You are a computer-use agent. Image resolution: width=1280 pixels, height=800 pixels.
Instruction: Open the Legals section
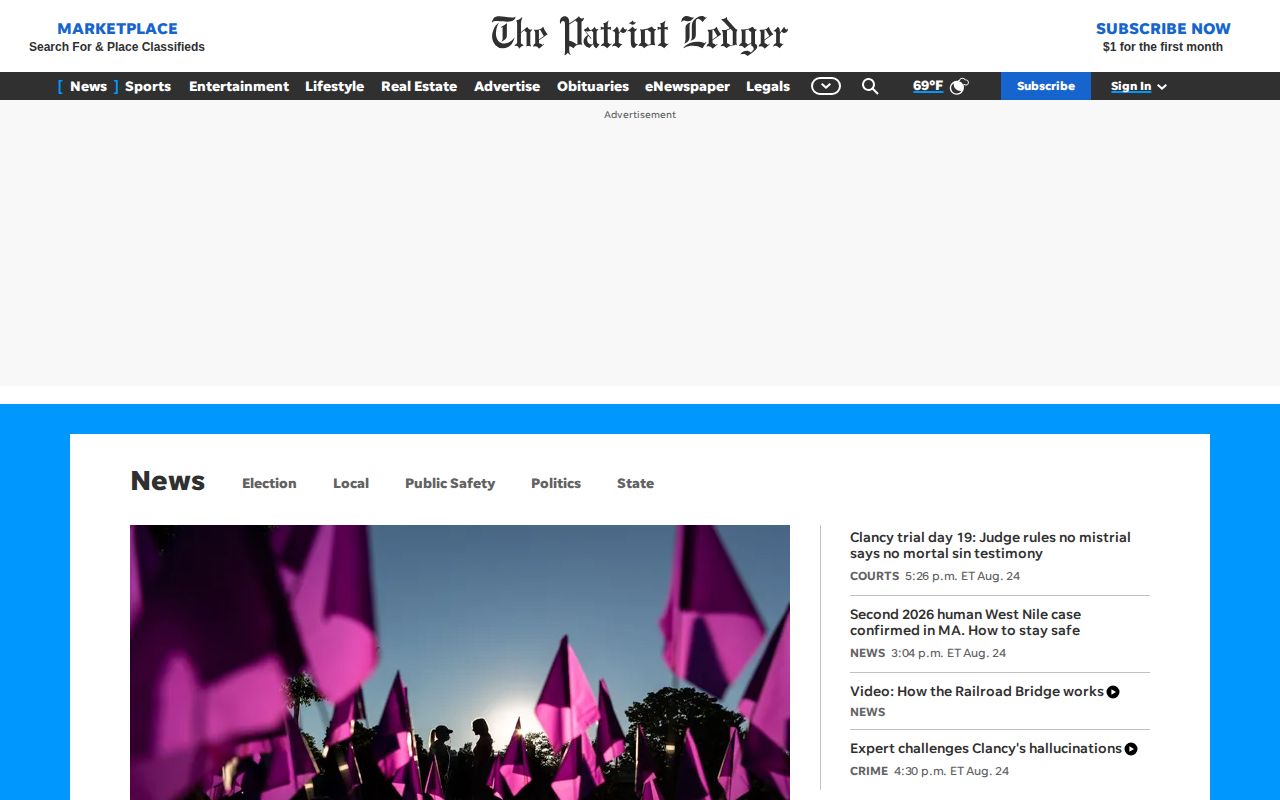tap(768, 86)
